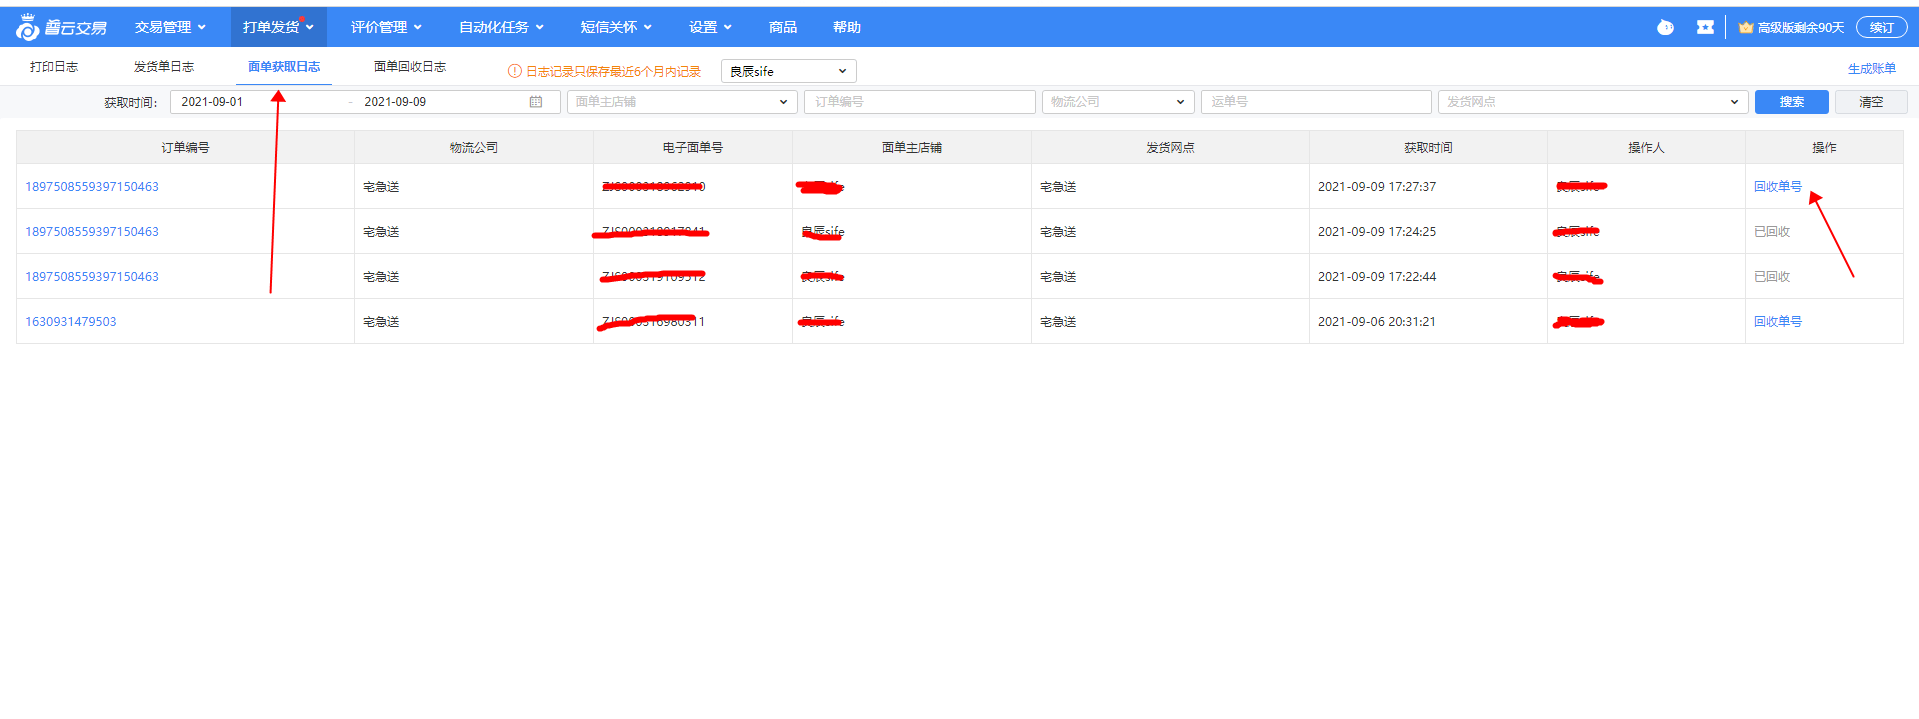Open 商品 in top navigation

(783, 27)
